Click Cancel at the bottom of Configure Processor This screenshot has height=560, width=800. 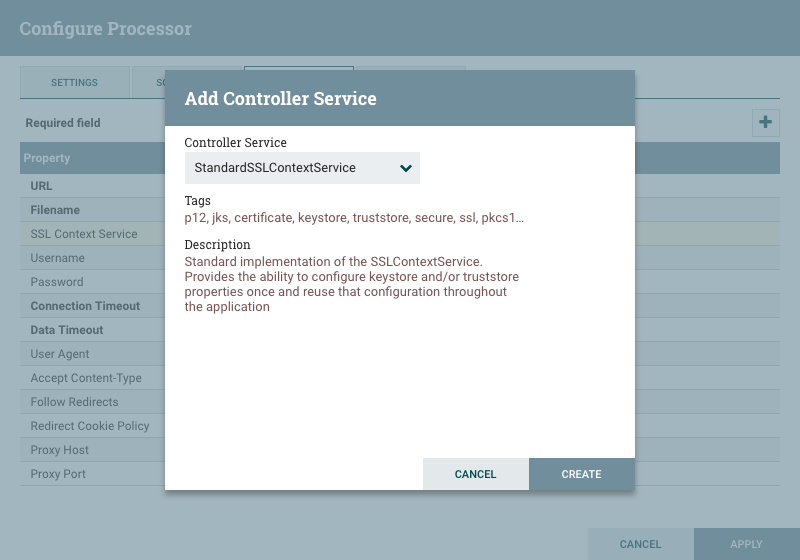640,544
